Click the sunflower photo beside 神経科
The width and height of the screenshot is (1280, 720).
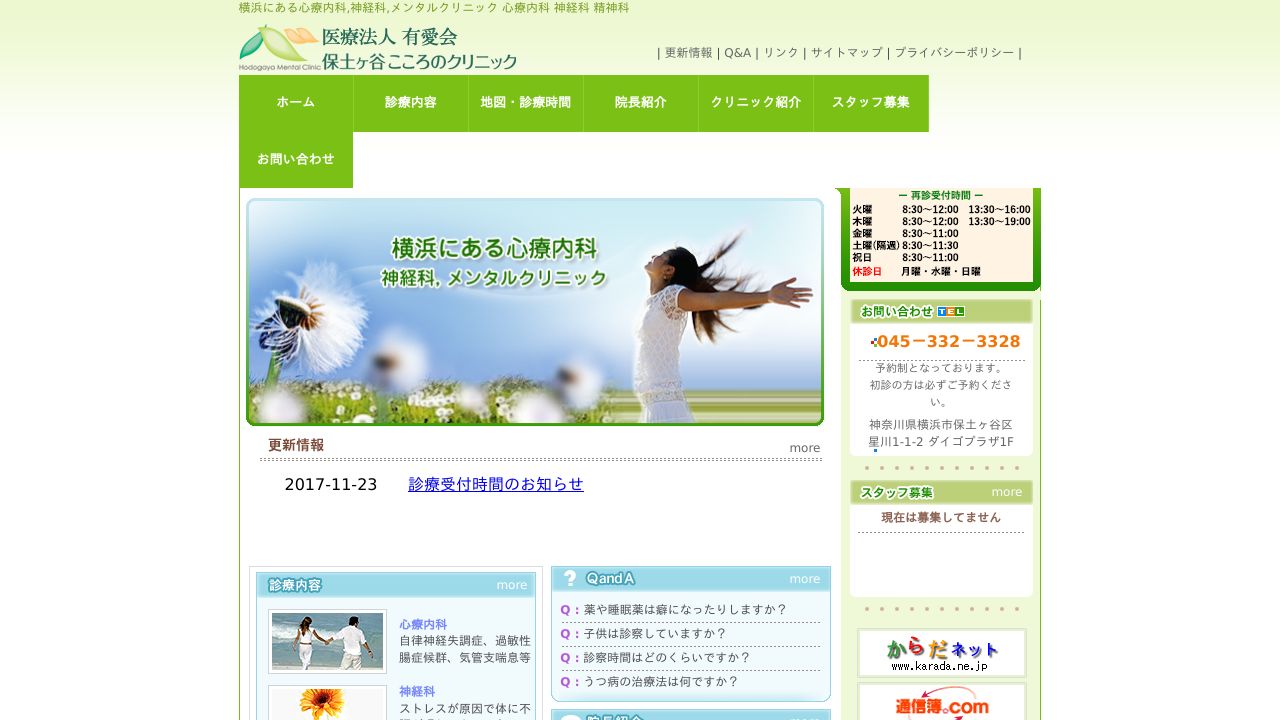tap(327, 706)
